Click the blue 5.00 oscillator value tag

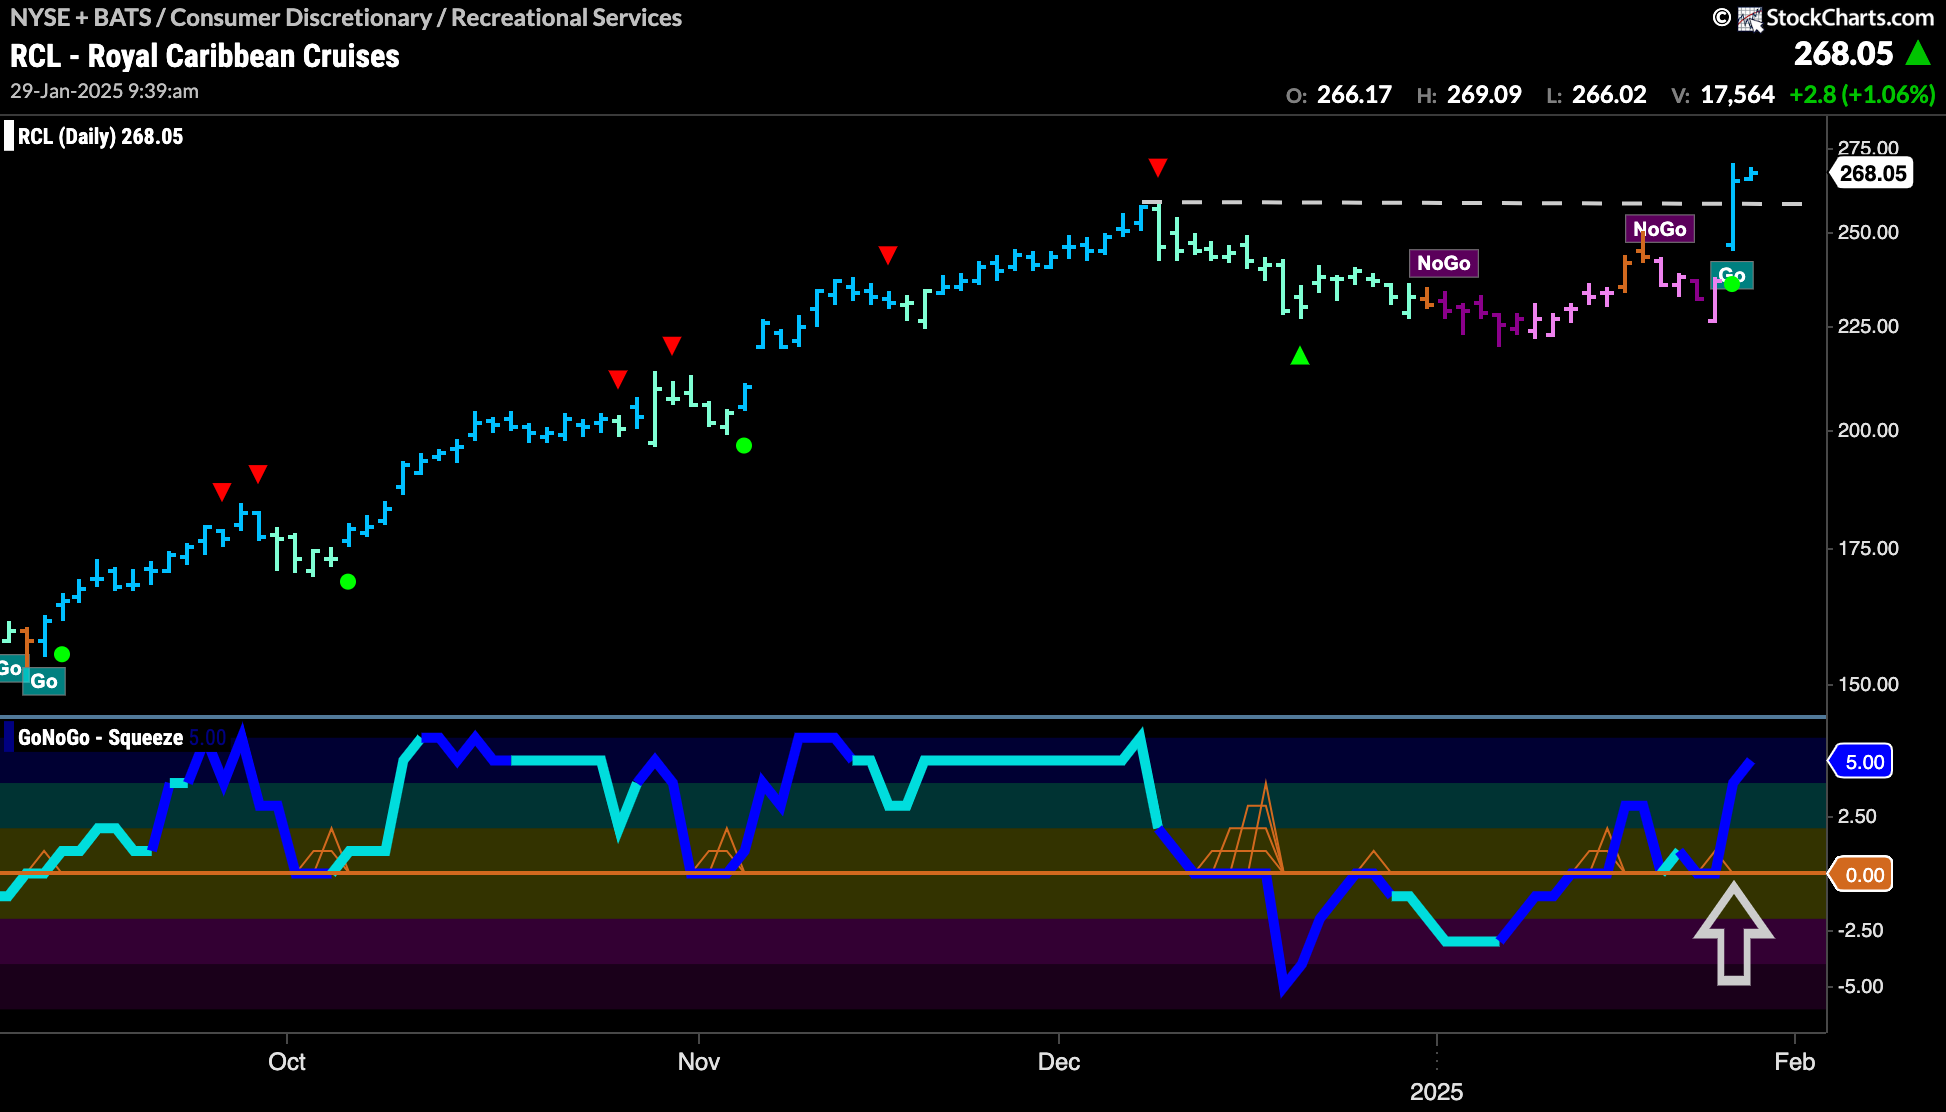pos(1862,762)
